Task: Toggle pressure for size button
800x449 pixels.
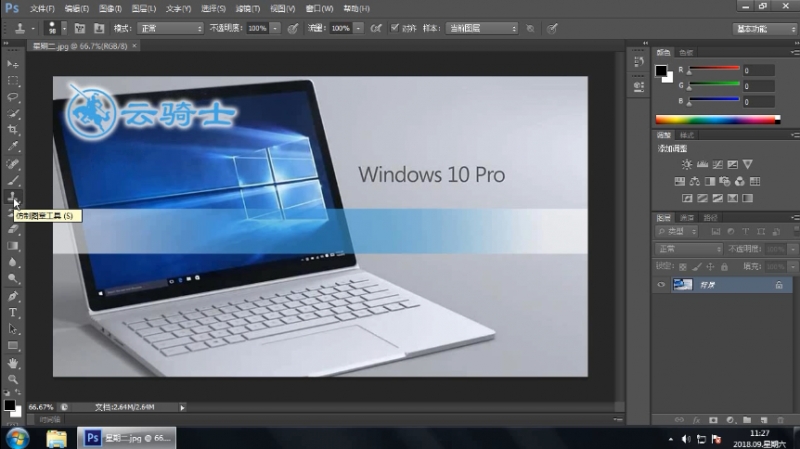Action: pyautogui.click(x=552, y=29)
